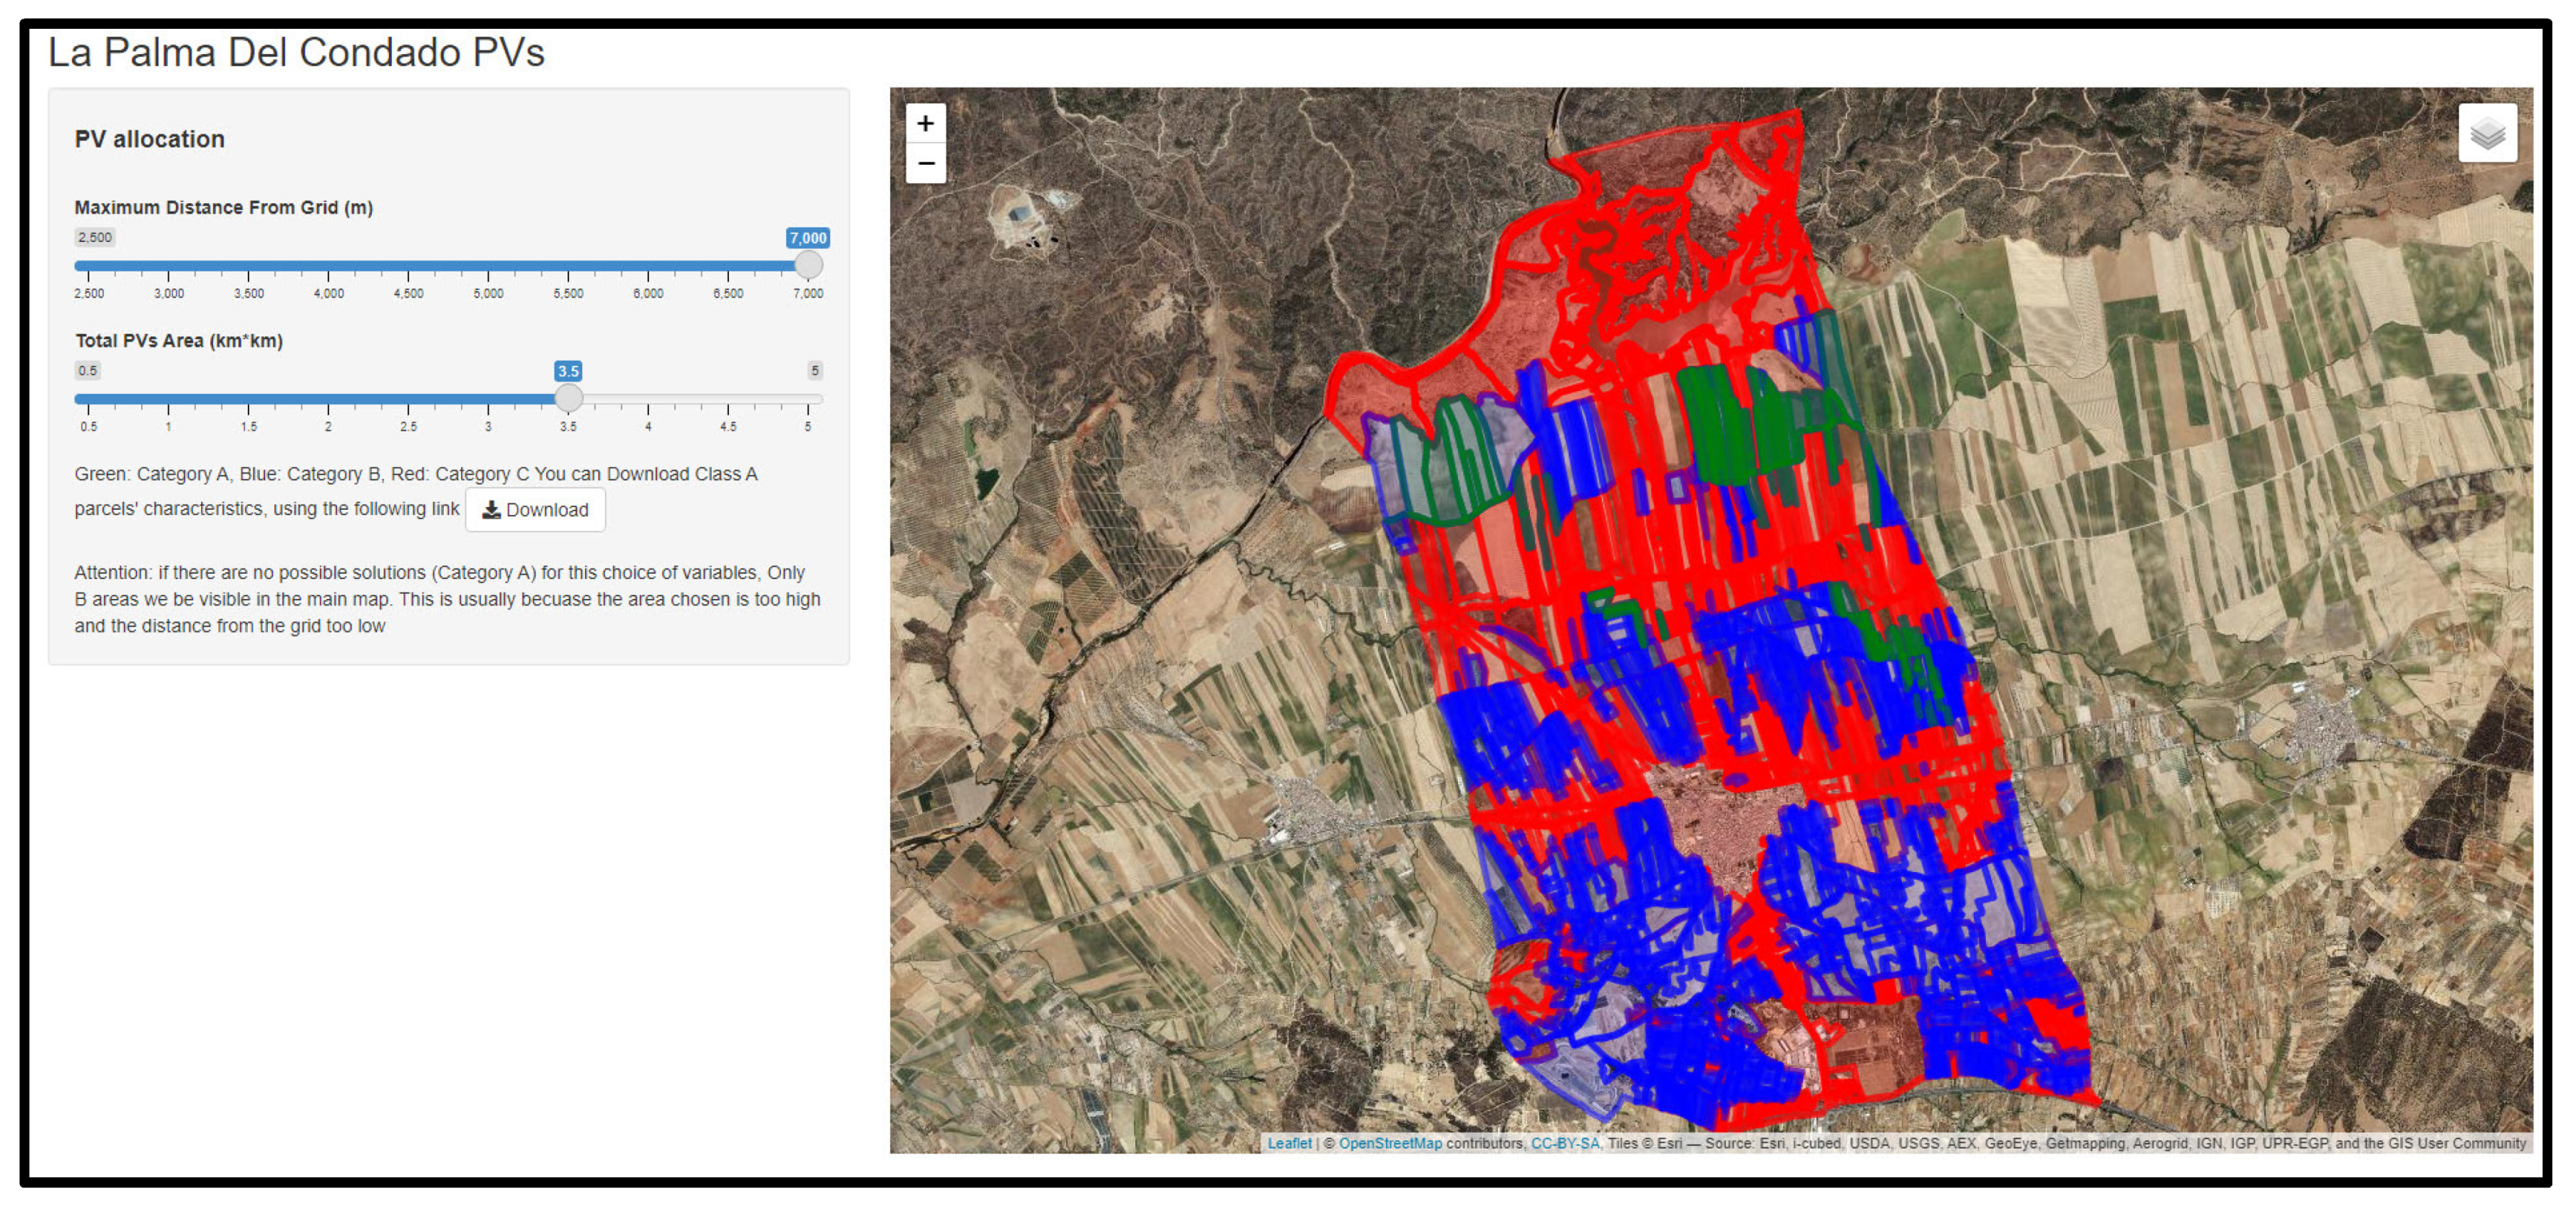Image resolution: width=2576 pixels, height=1209 pixels.
Task: Open the Leaflet attribution link
Action: (x=1289, y=1143)
